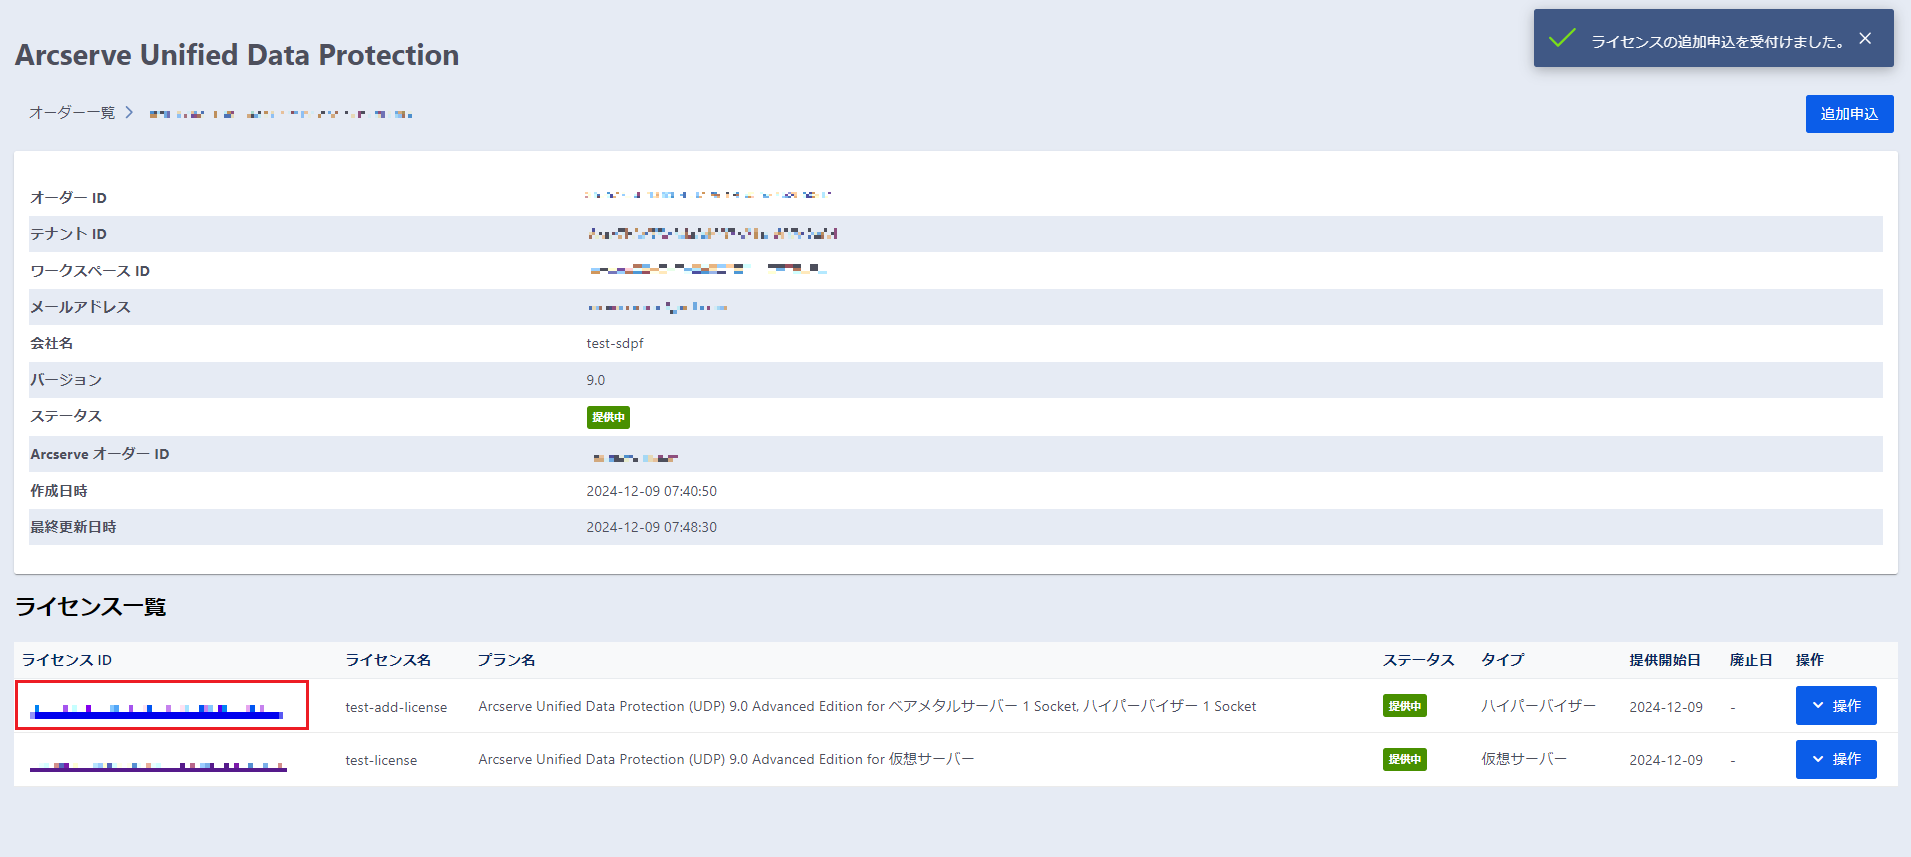Screen dimensions: 1911x857
Task: Click the テナント ID label
Action: tap(68, 234)
